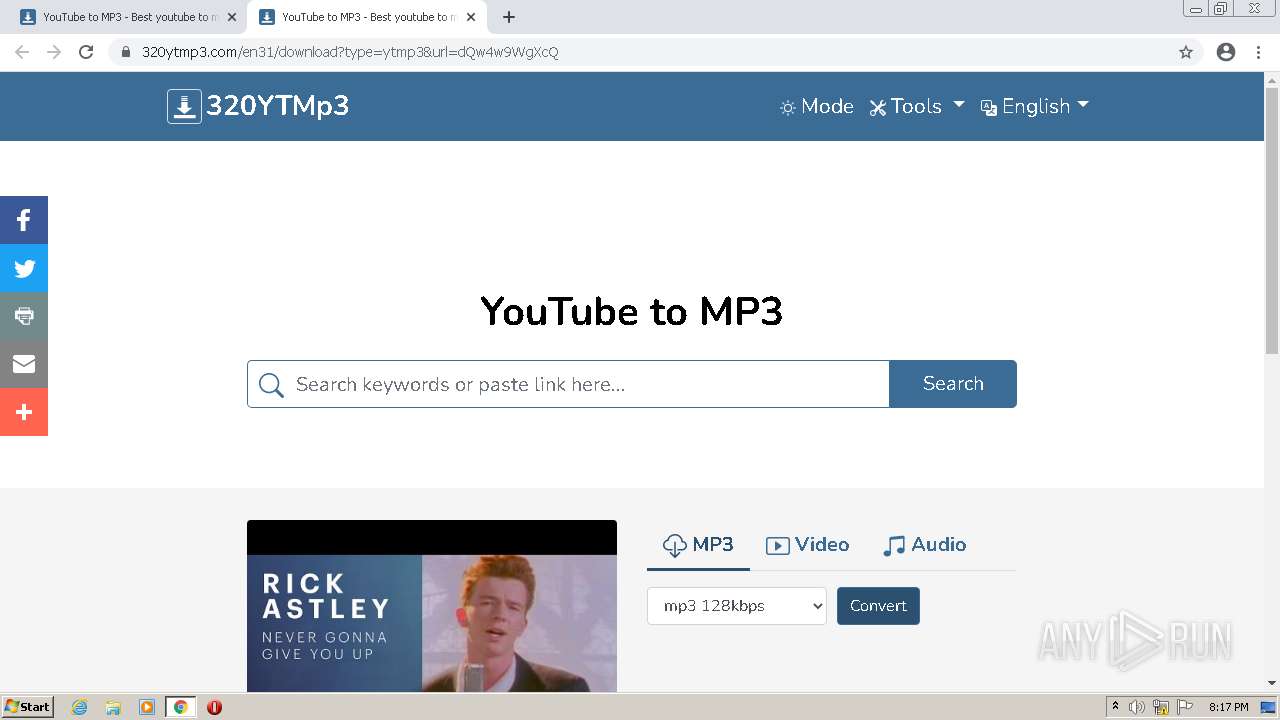The image size is (1280, 720).
Task: Click the address bar URL
Action: [350, 52]
